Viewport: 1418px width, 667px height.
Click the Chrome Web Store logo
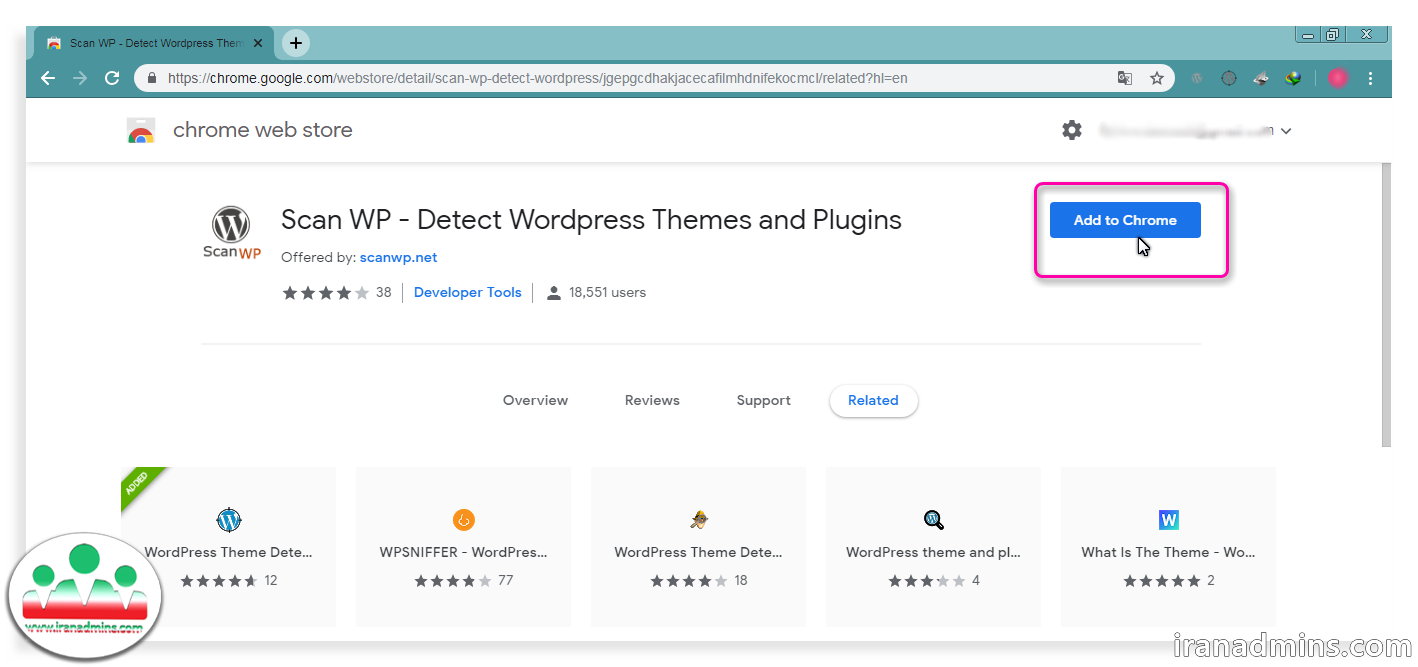pos(141,130)
